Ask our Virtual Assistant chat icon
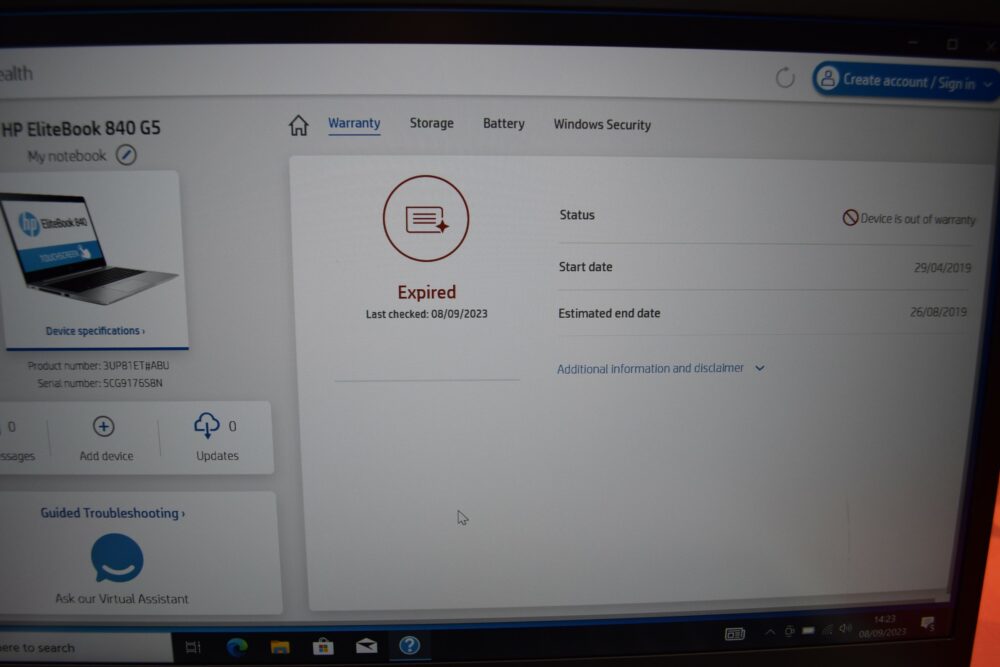Image resolution: width=1000 pixels, height=667 pixels. pos(117,559)
